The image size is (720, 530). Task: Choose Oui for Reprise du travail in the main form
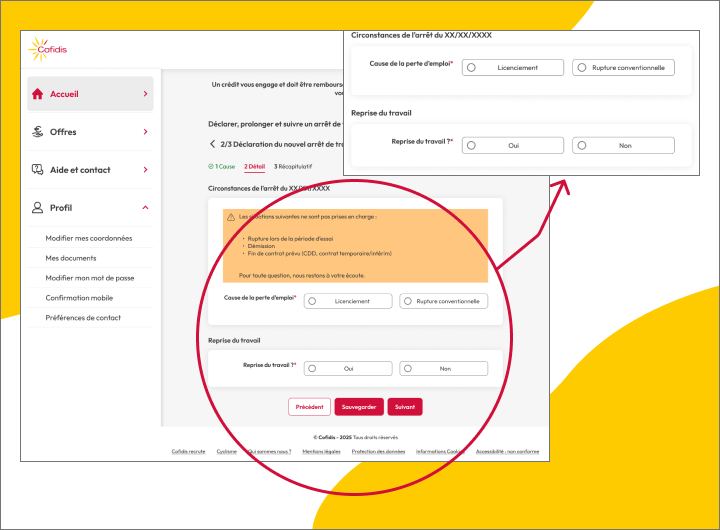pos(313,369)
